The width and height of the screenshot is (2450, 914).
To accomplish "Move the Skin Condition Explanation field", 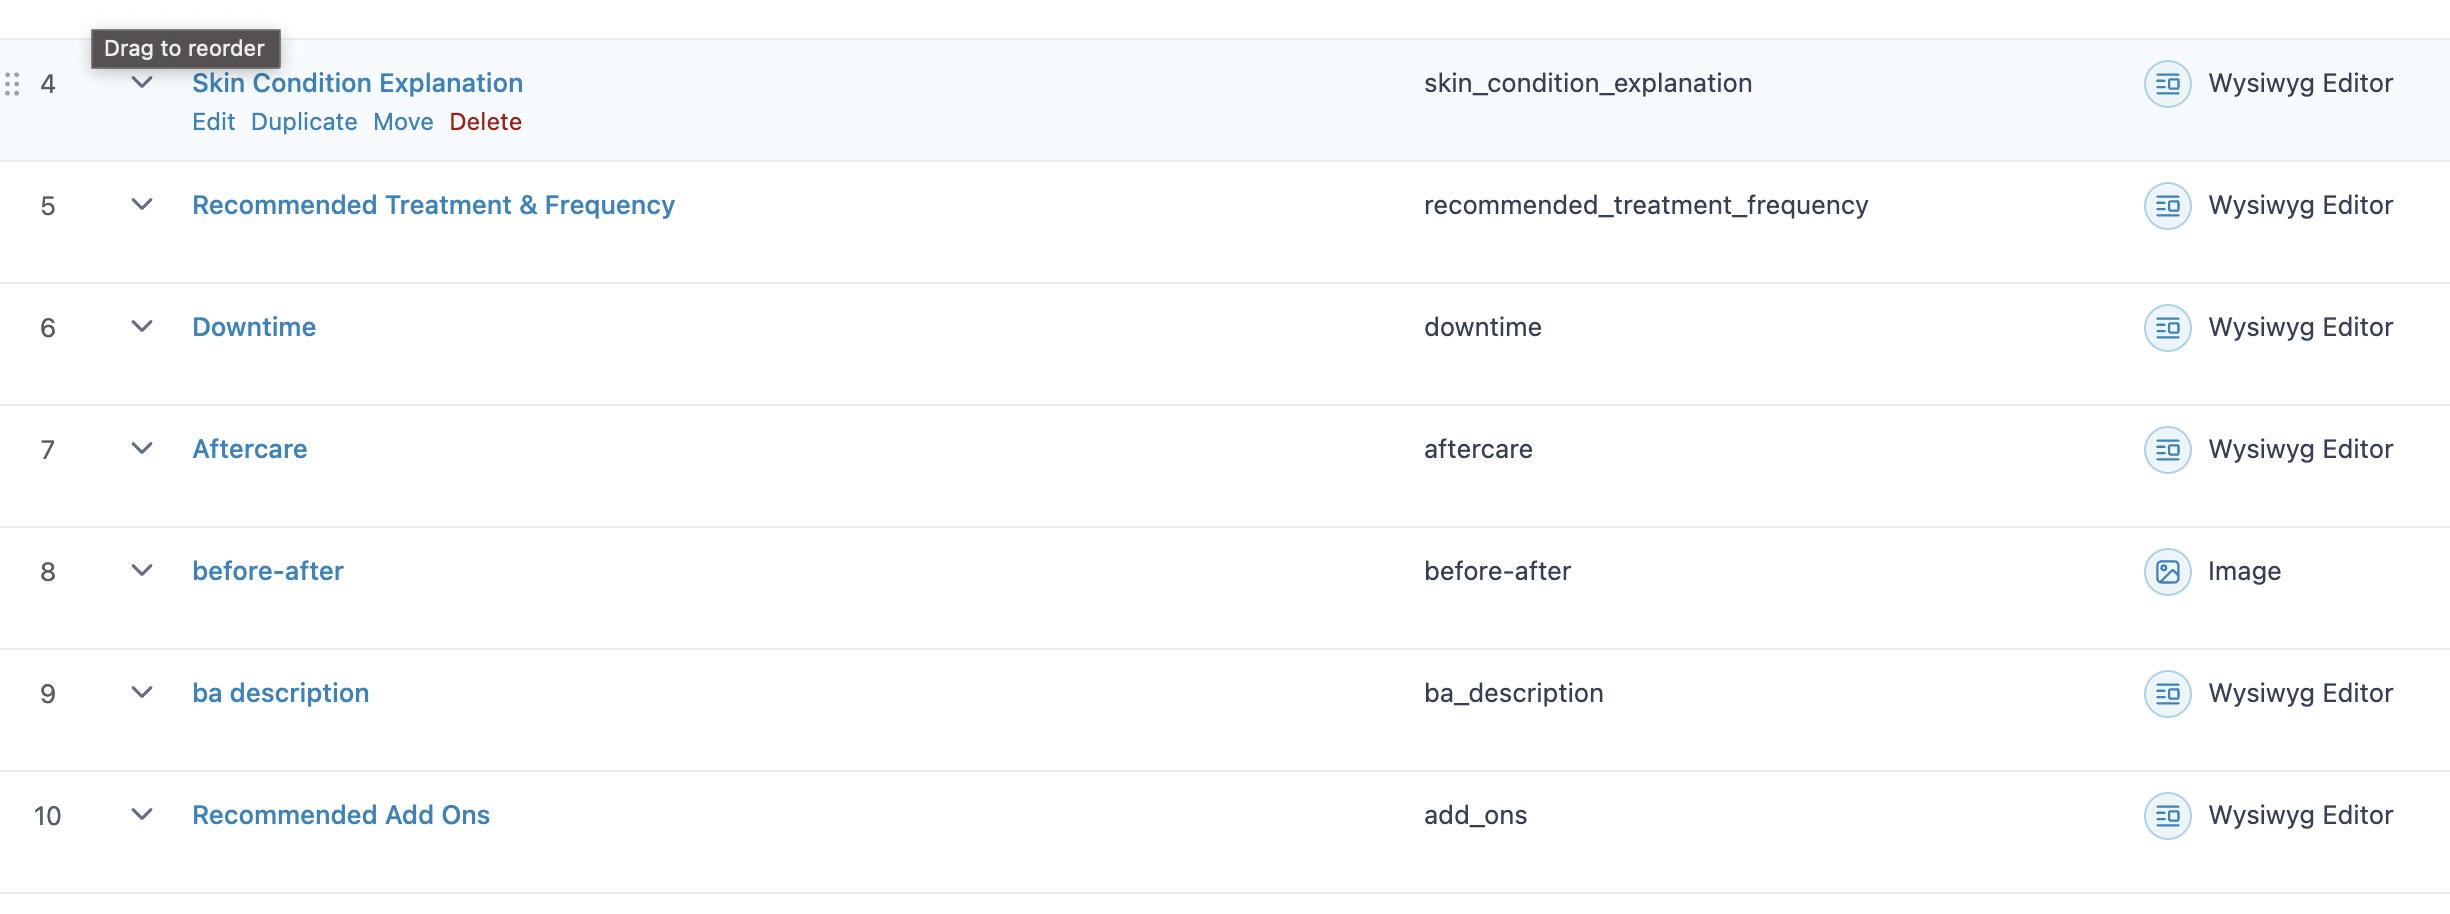I will (403, 122).
